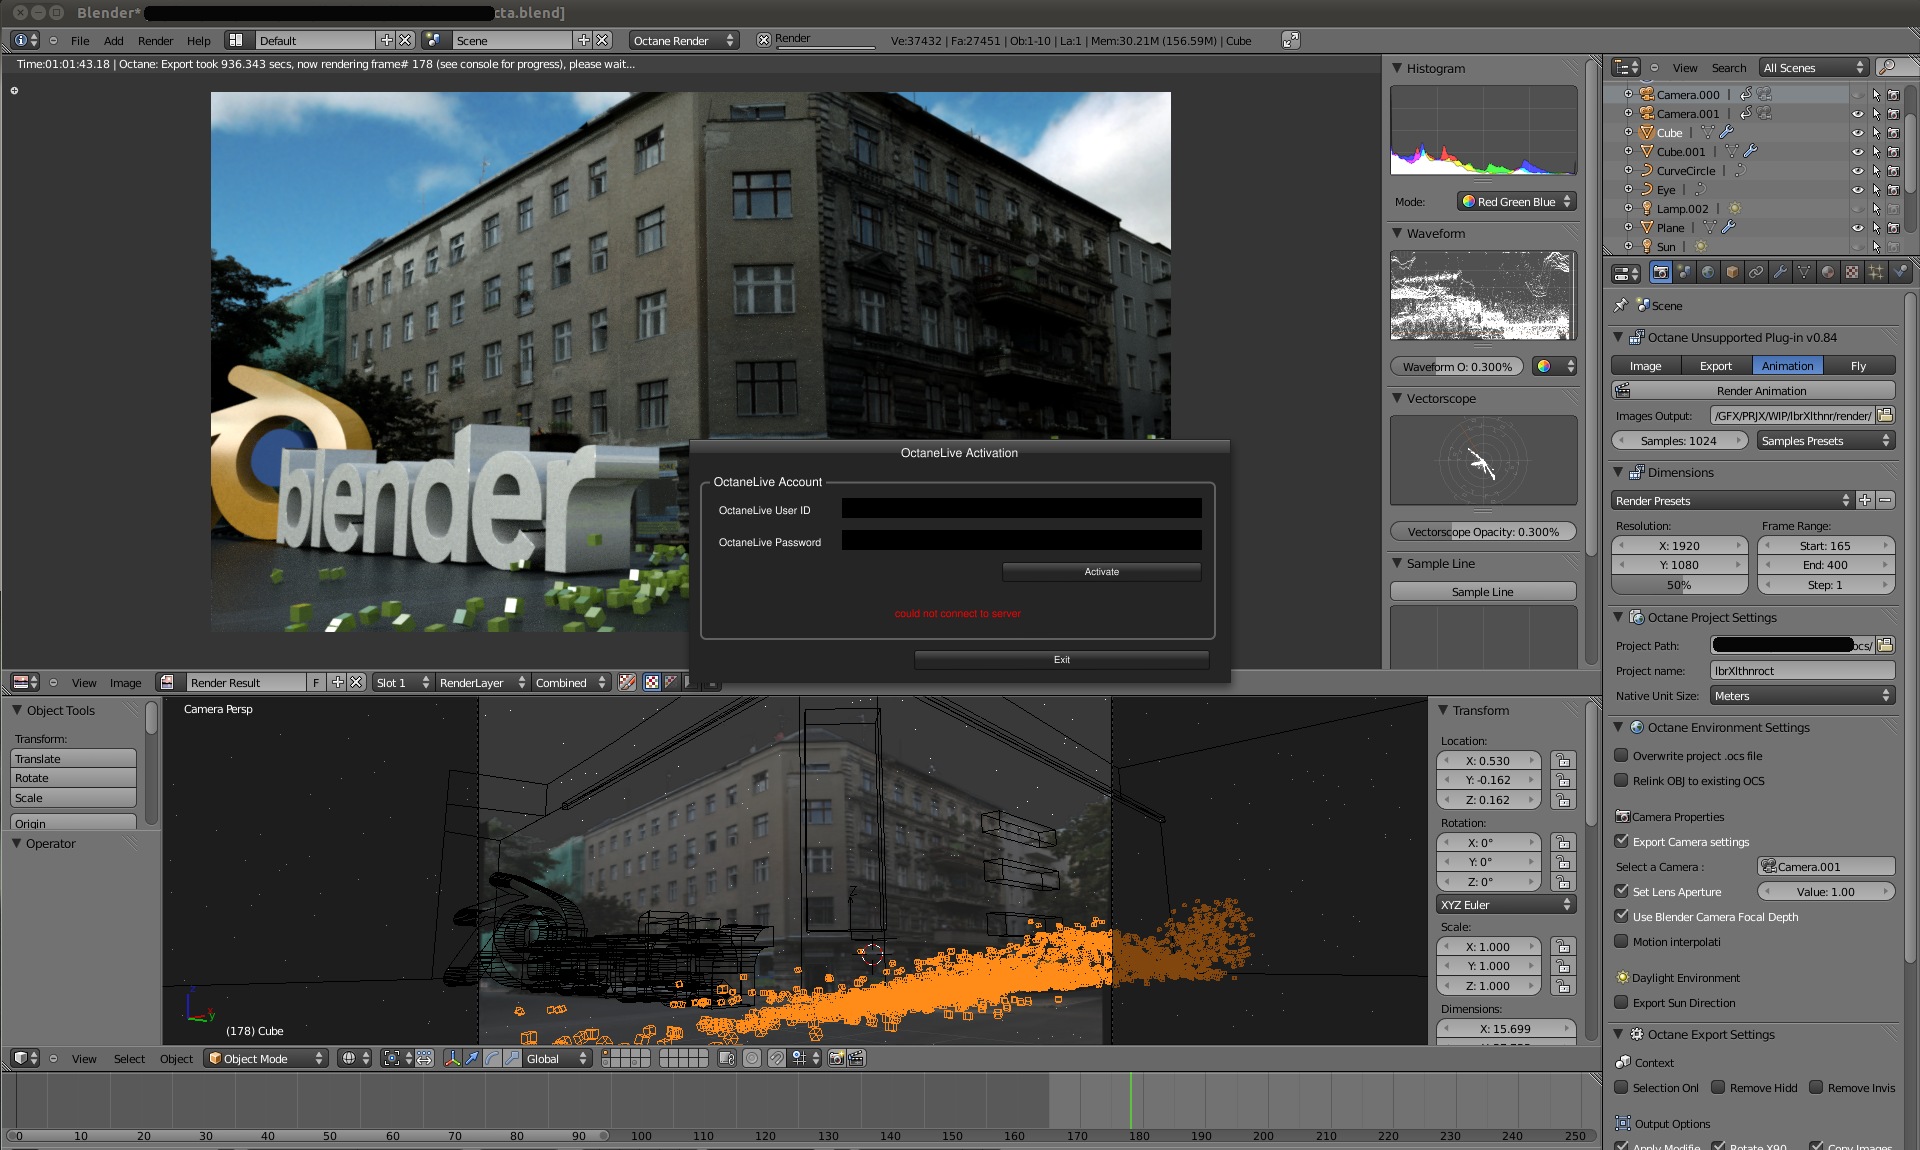Enable Overwrite project .ocs file checkbox
Viewport: 1920px width, 1150px height.
coord(1622,756)
